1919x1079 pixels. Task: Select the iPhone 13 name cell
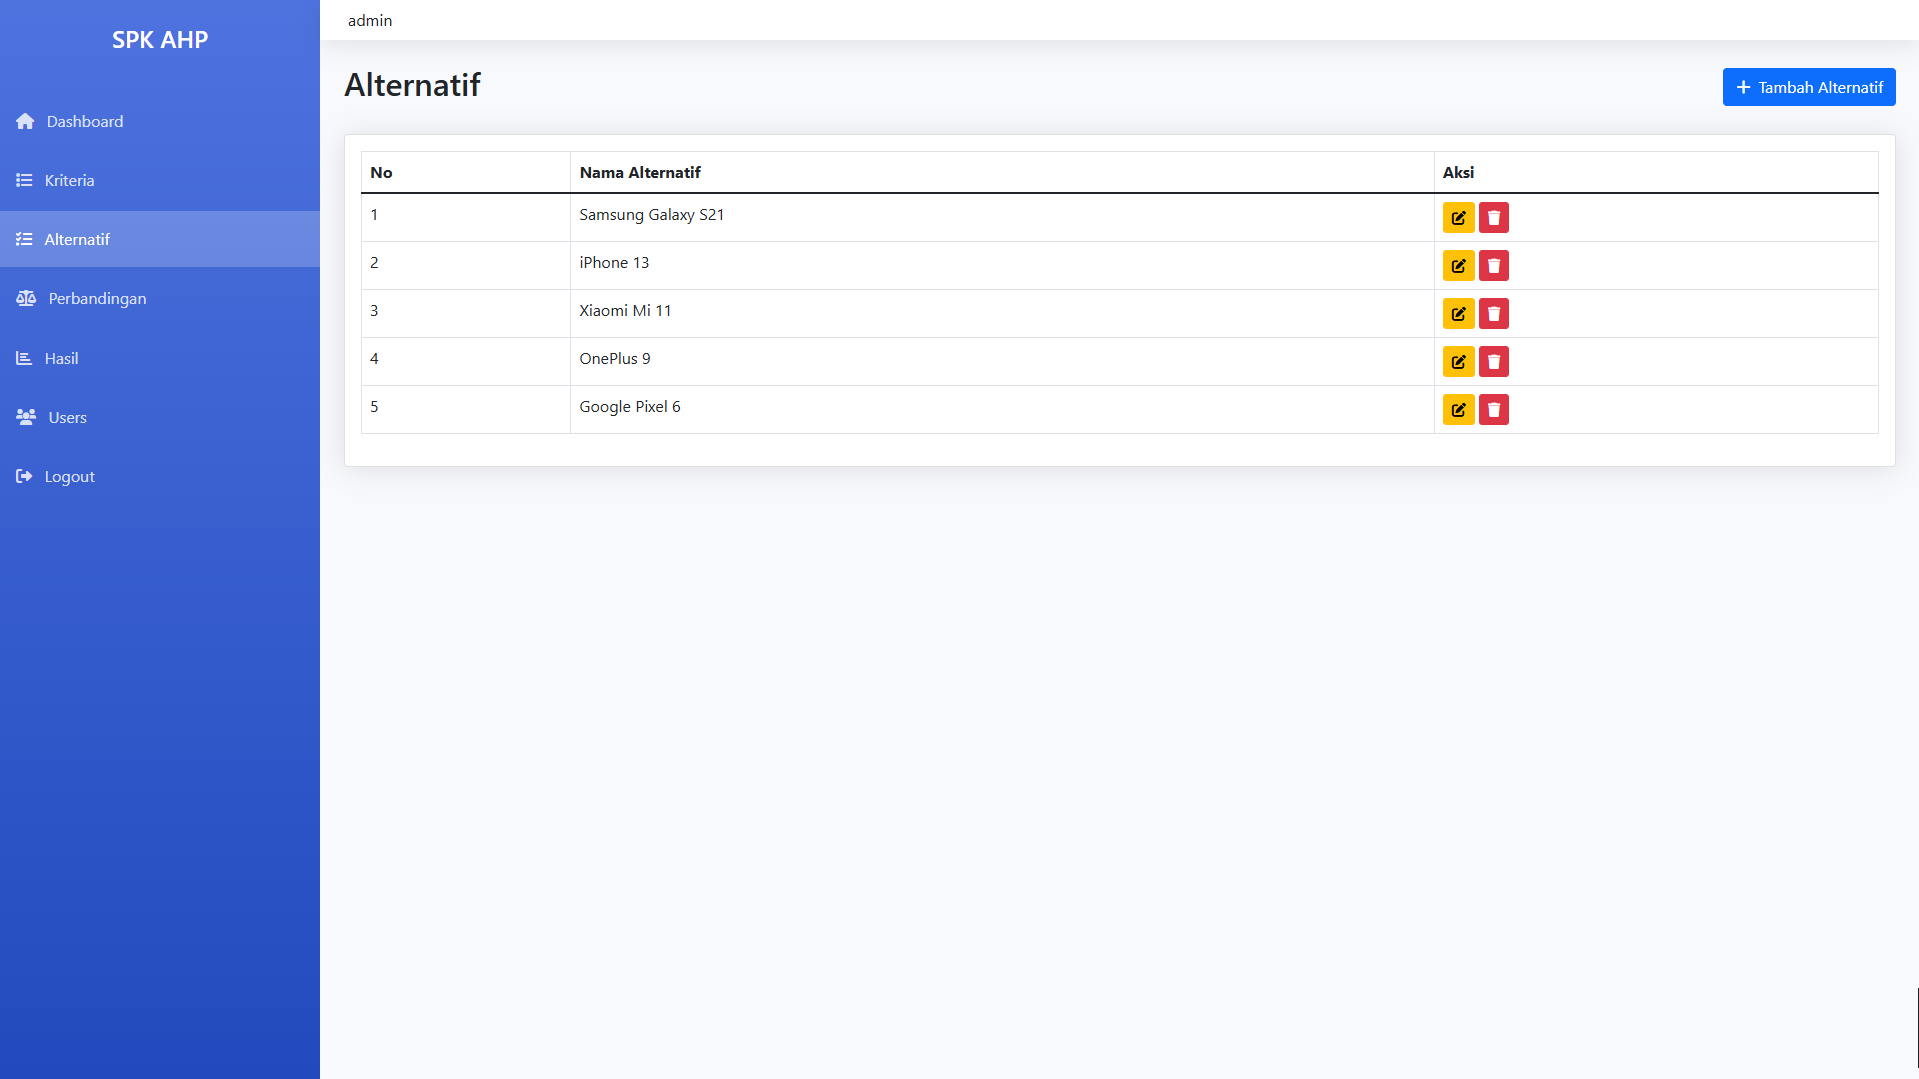1002,265
